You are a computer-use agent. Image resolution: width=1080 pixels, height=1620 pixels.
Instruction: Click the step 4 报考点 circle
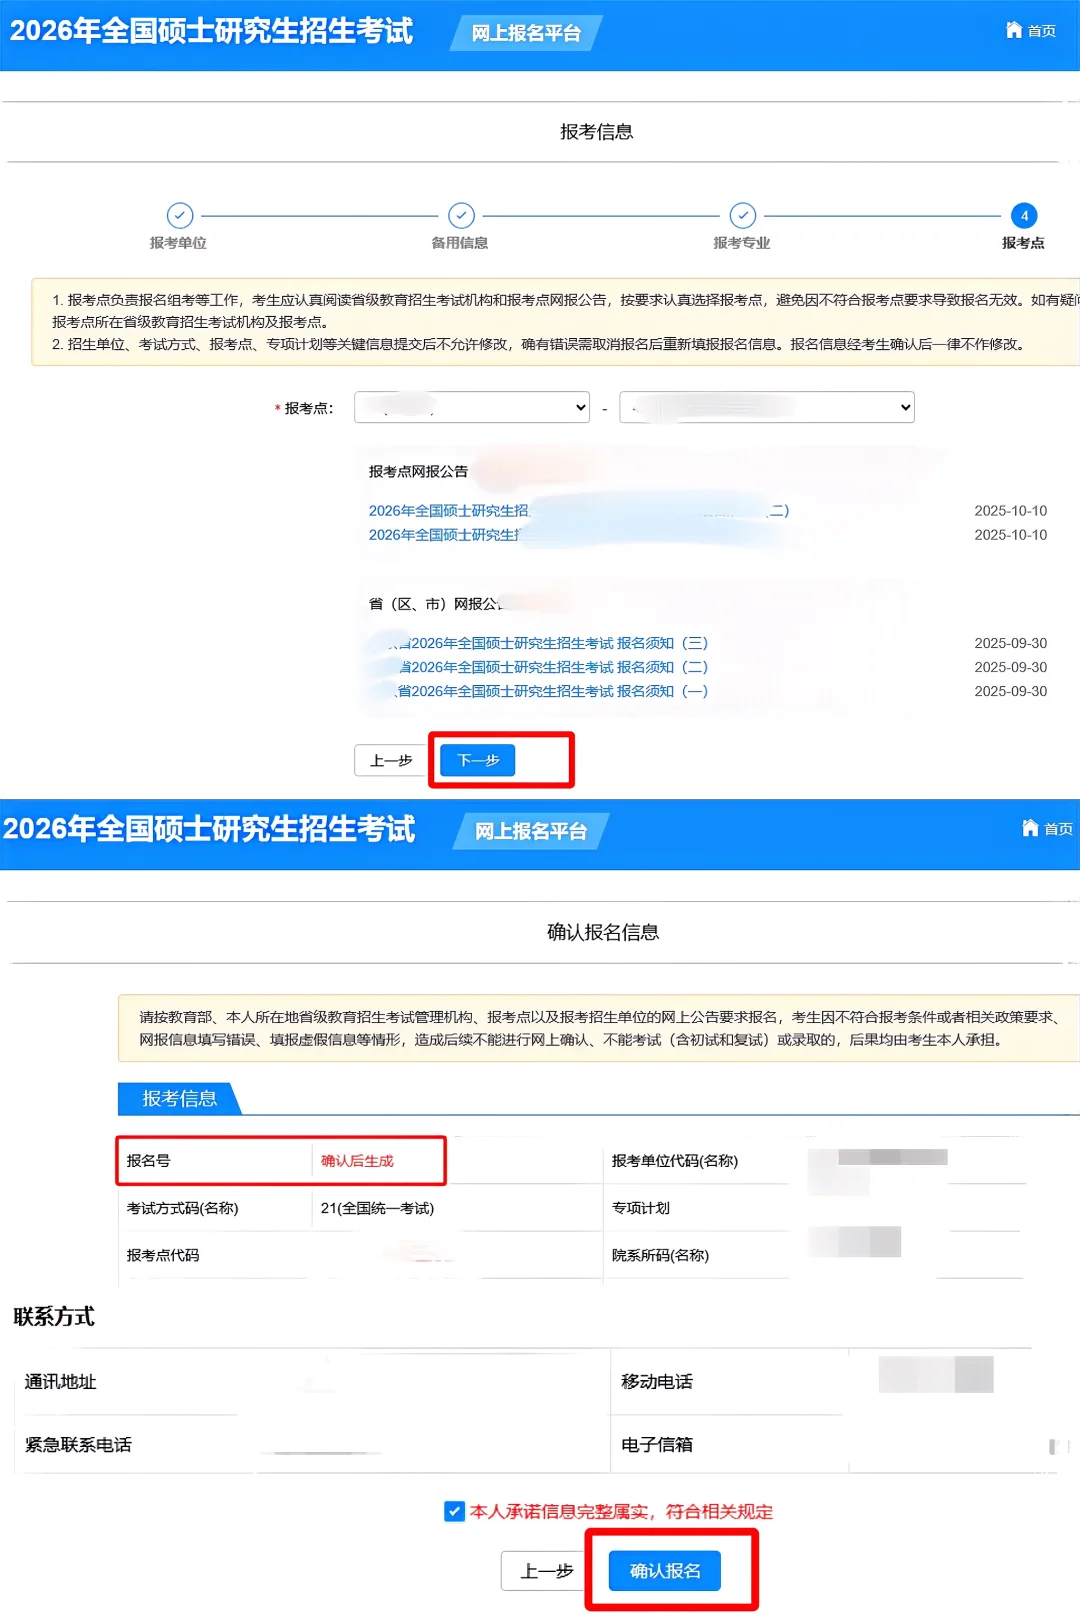click(1024, 215)
